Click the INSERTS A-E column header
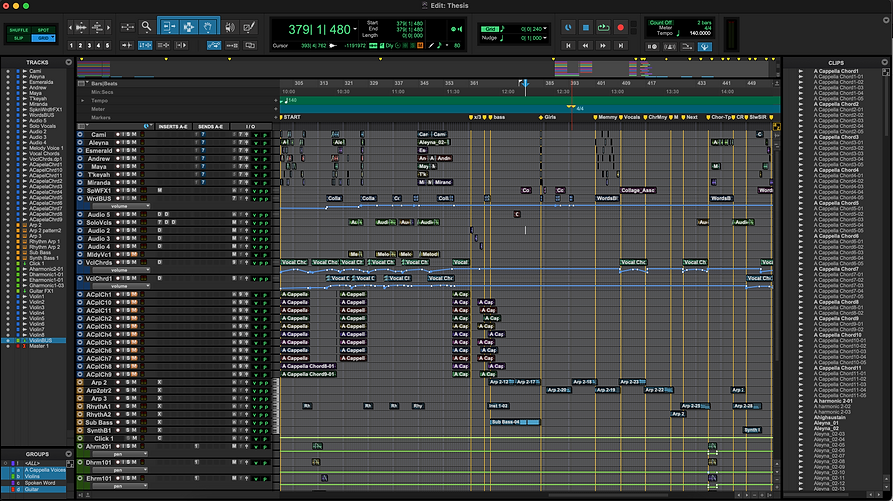Screen dimensions: 893x501 (x=173, y=126)
